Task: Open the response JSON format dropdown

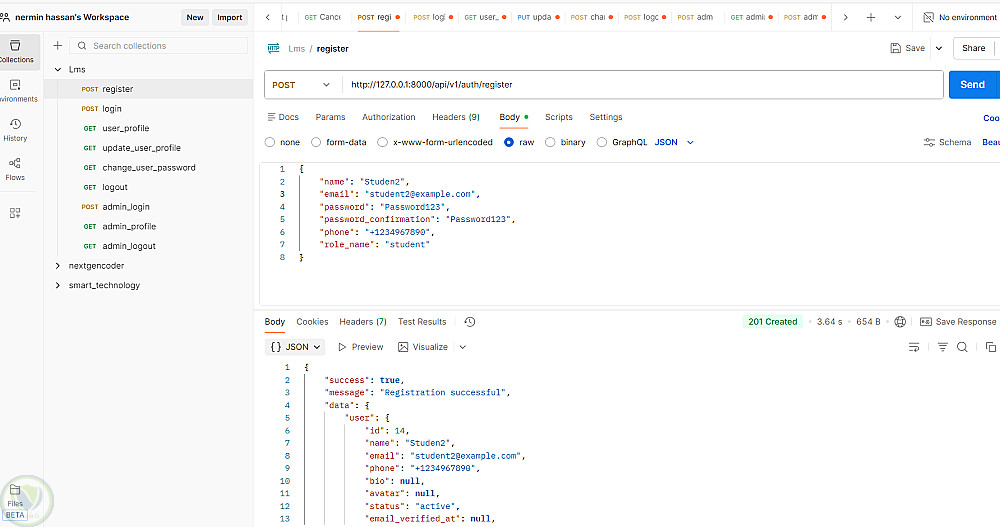Action: point(295,347)
